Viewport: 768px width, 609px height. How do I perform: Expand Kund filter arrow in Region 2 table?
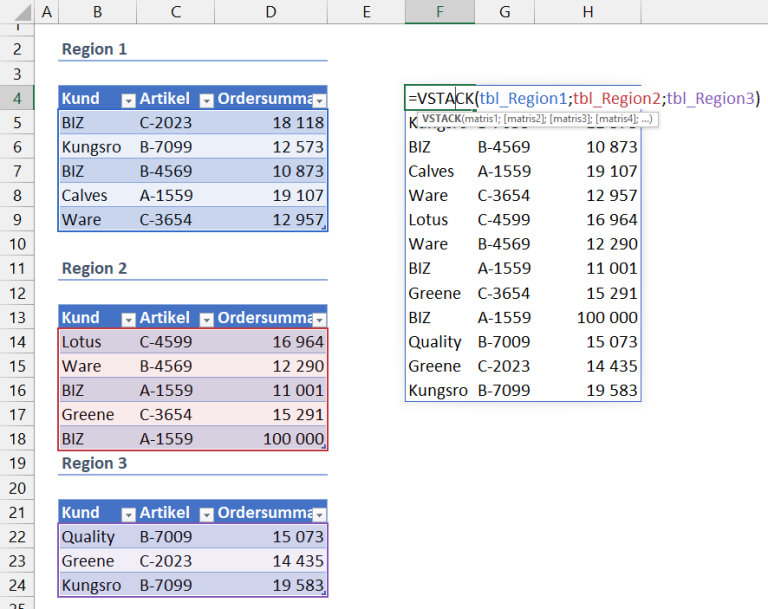coord(127,319)
